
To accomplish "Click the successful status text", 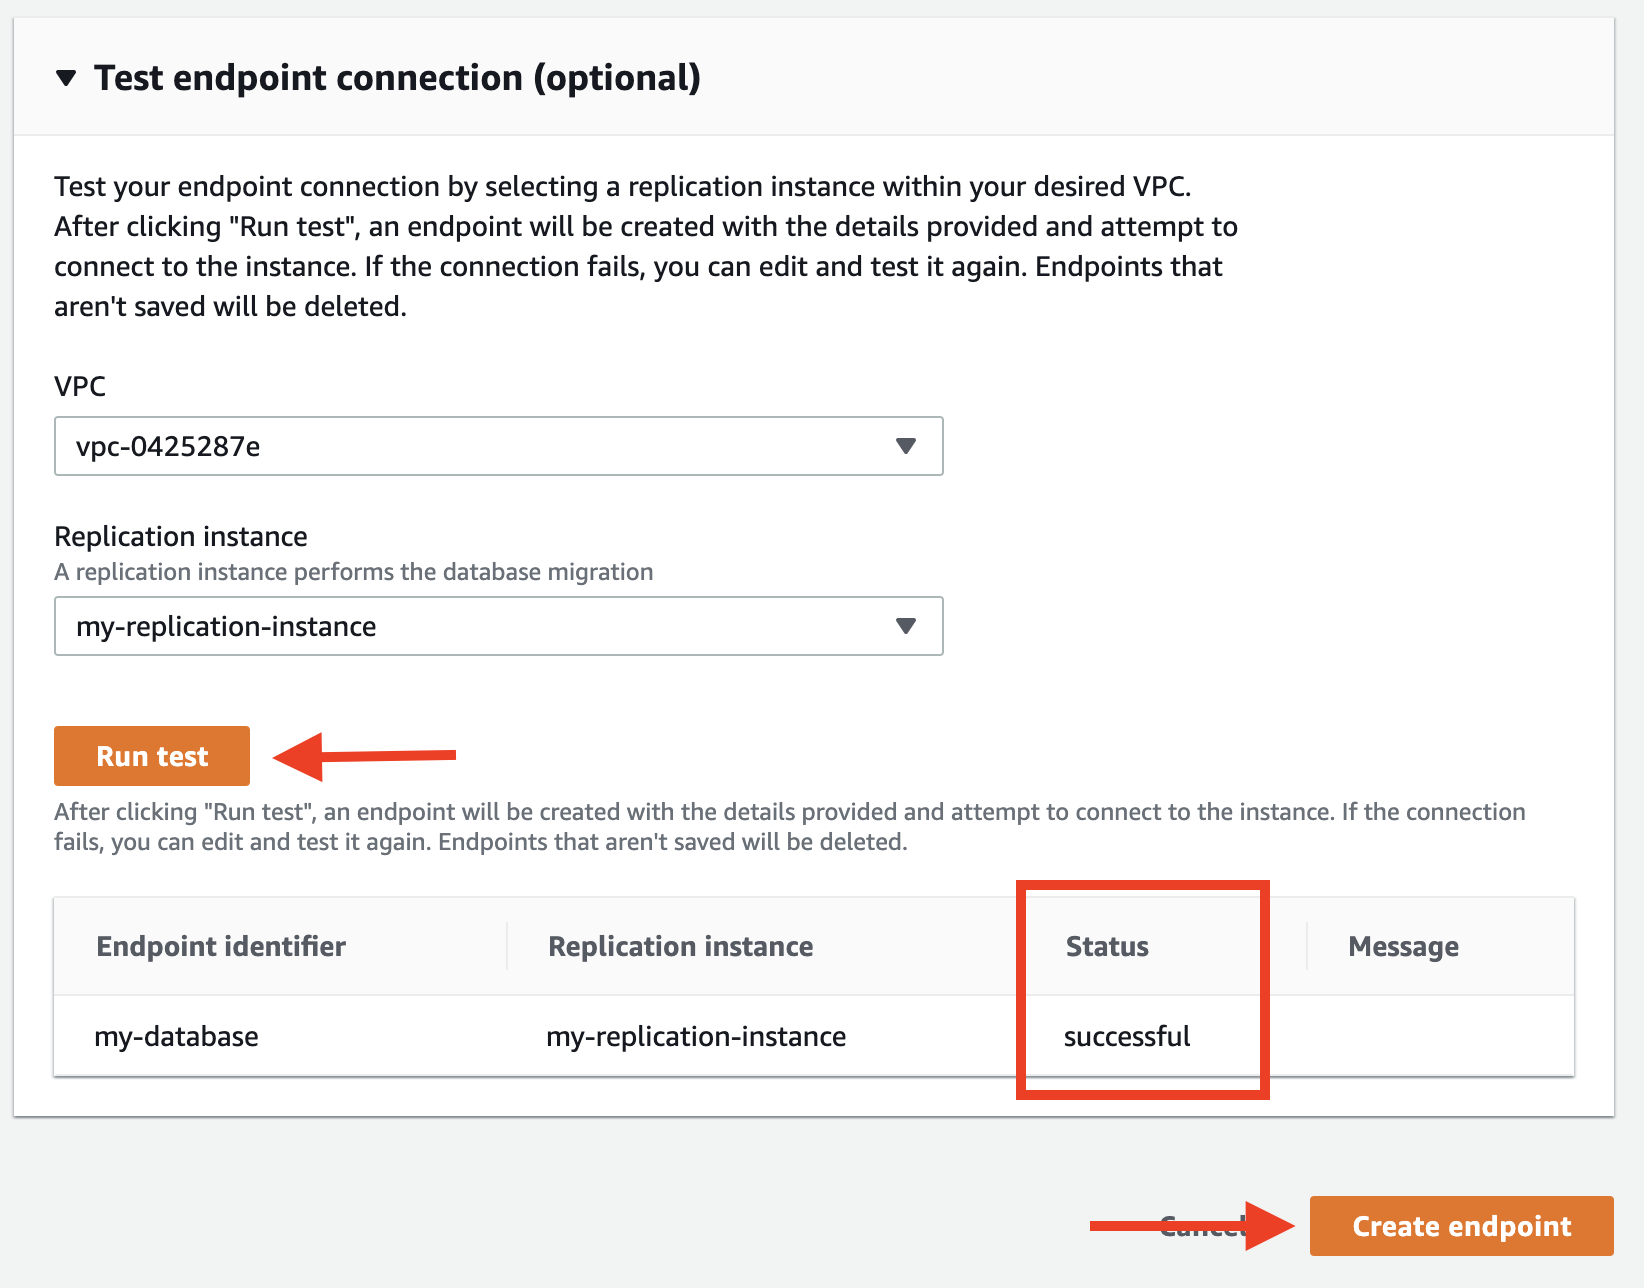I will click(x=1127, y=1036).
